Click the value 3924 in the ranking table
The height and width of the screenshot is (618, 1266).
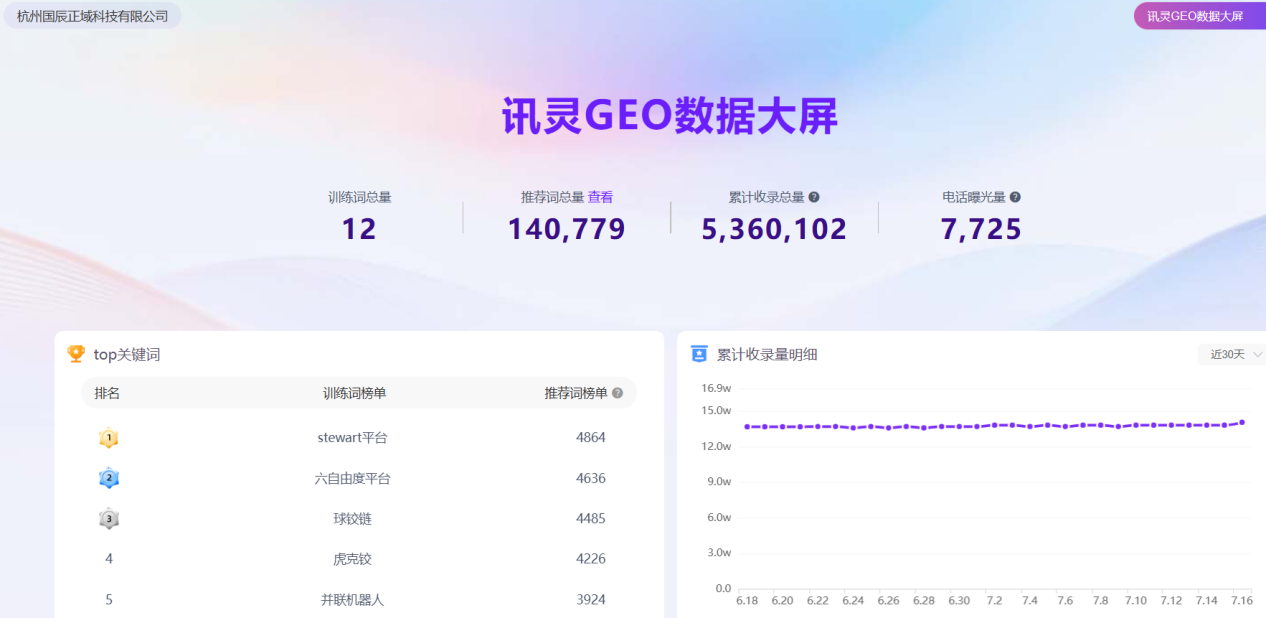[591, 600]
